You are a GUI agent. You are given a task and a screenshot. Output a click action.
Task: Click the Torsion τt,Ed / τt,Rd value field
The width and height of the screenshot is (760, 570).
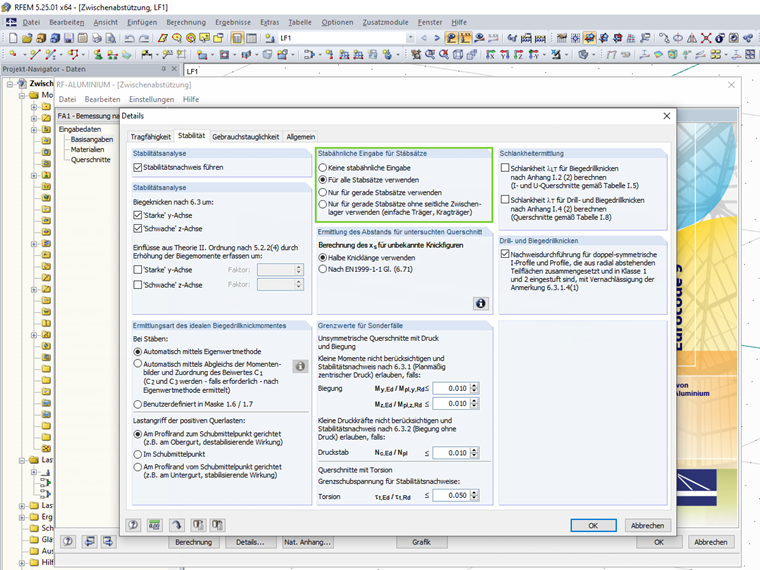click(452, 495)
